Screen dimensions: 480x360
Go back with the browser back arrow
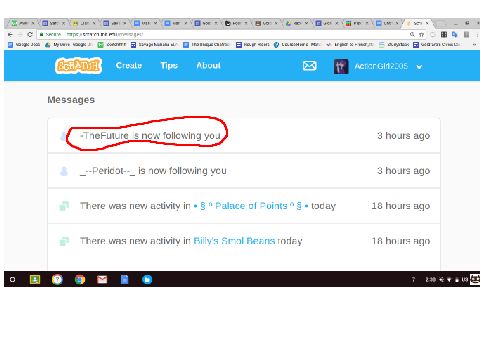(x=10, y=34)
